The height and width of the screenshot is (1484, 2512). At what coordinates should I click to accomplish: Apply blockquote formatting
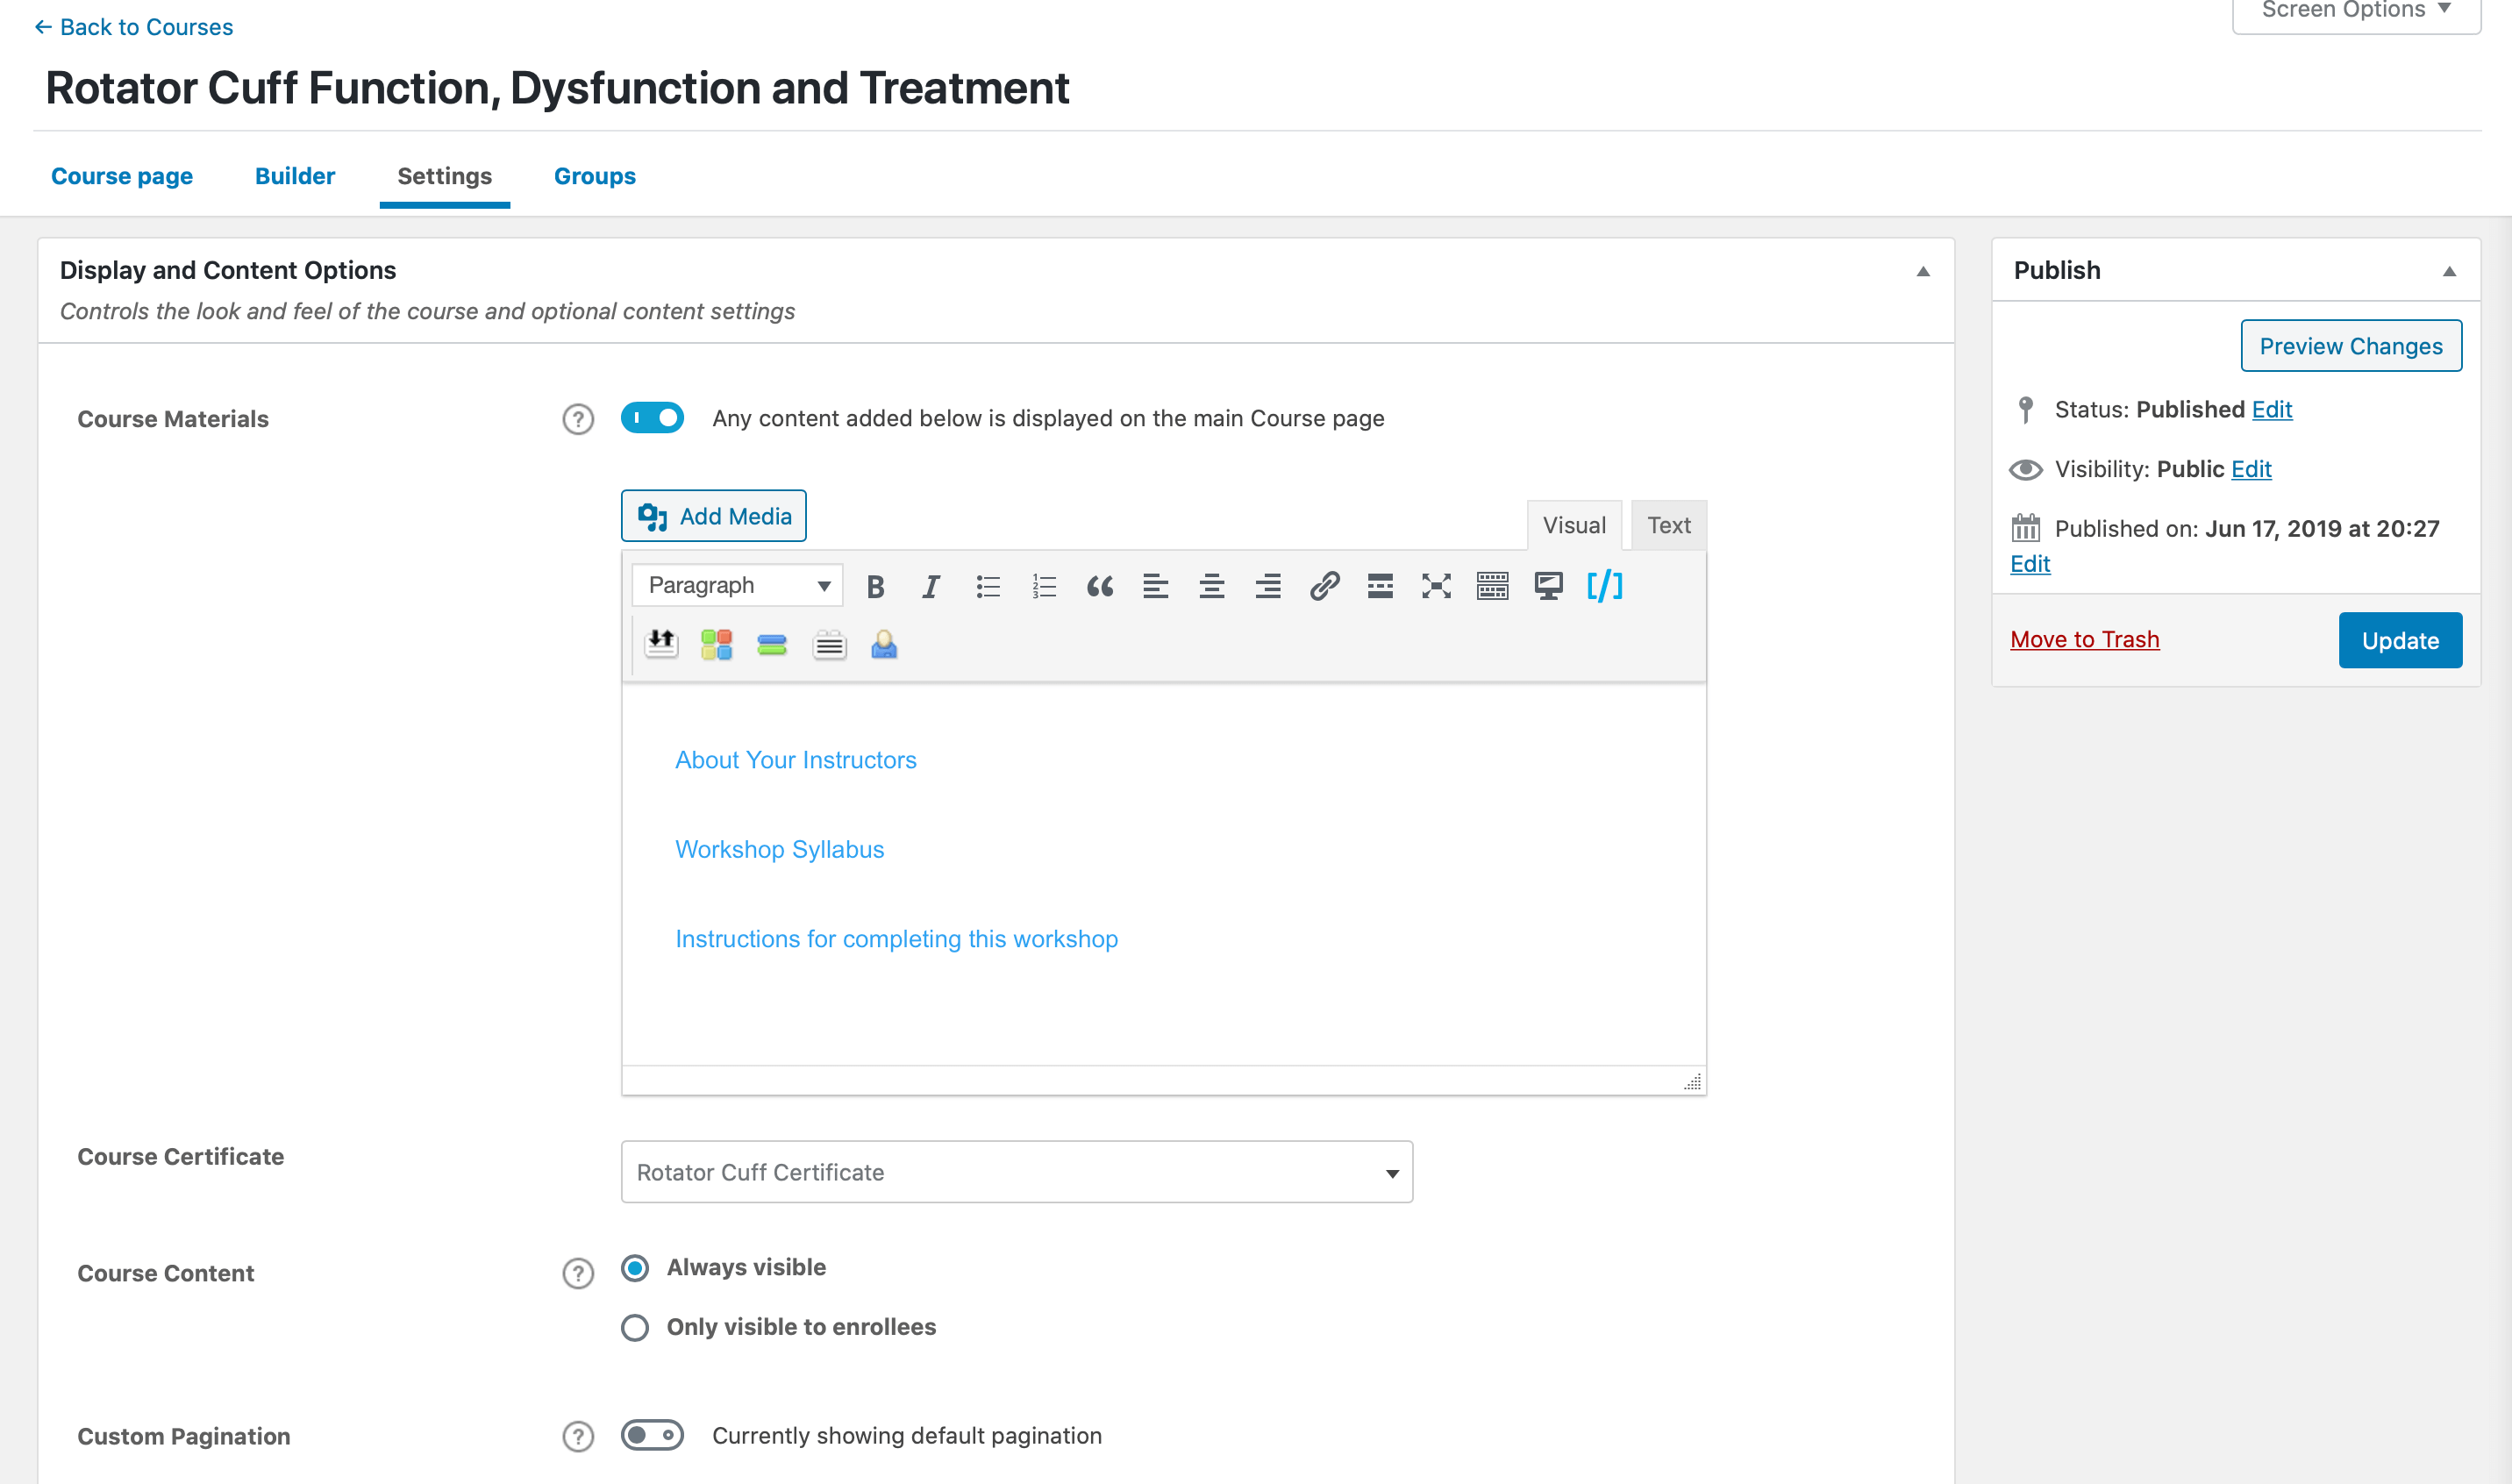point(1100,586)
